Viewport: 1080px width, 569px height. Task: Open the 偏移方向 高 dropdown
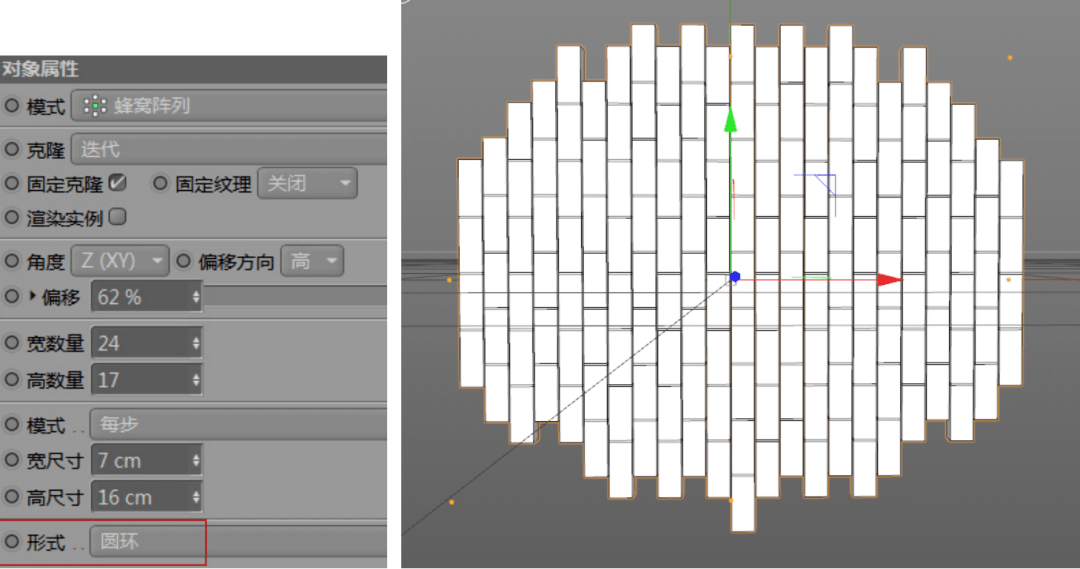click(x=312, y=261)
